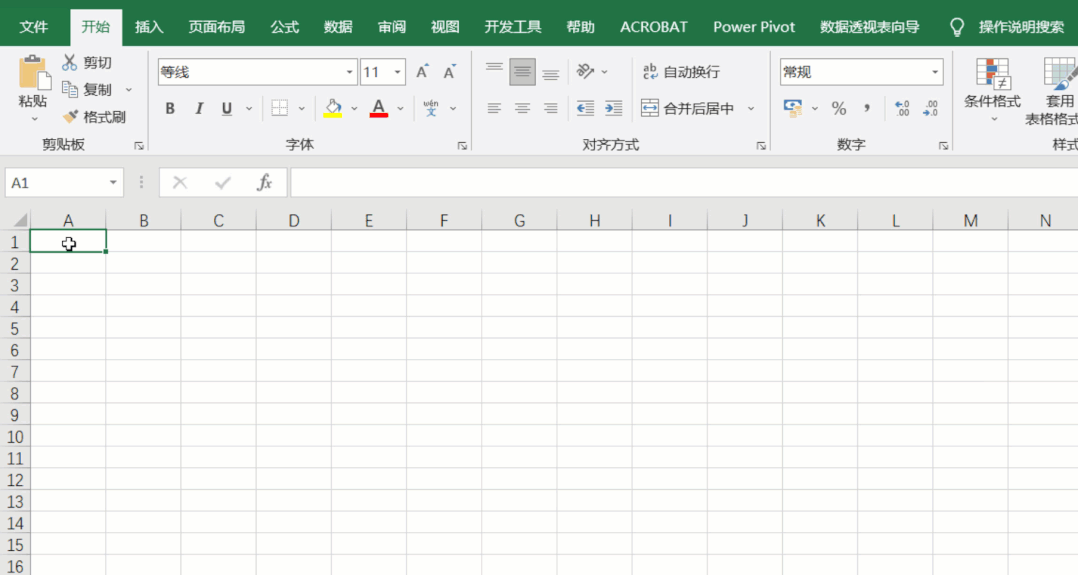This screenshot has width=1078, height=575.
Task: Decrease indent icon
Action: click(585, 109)
